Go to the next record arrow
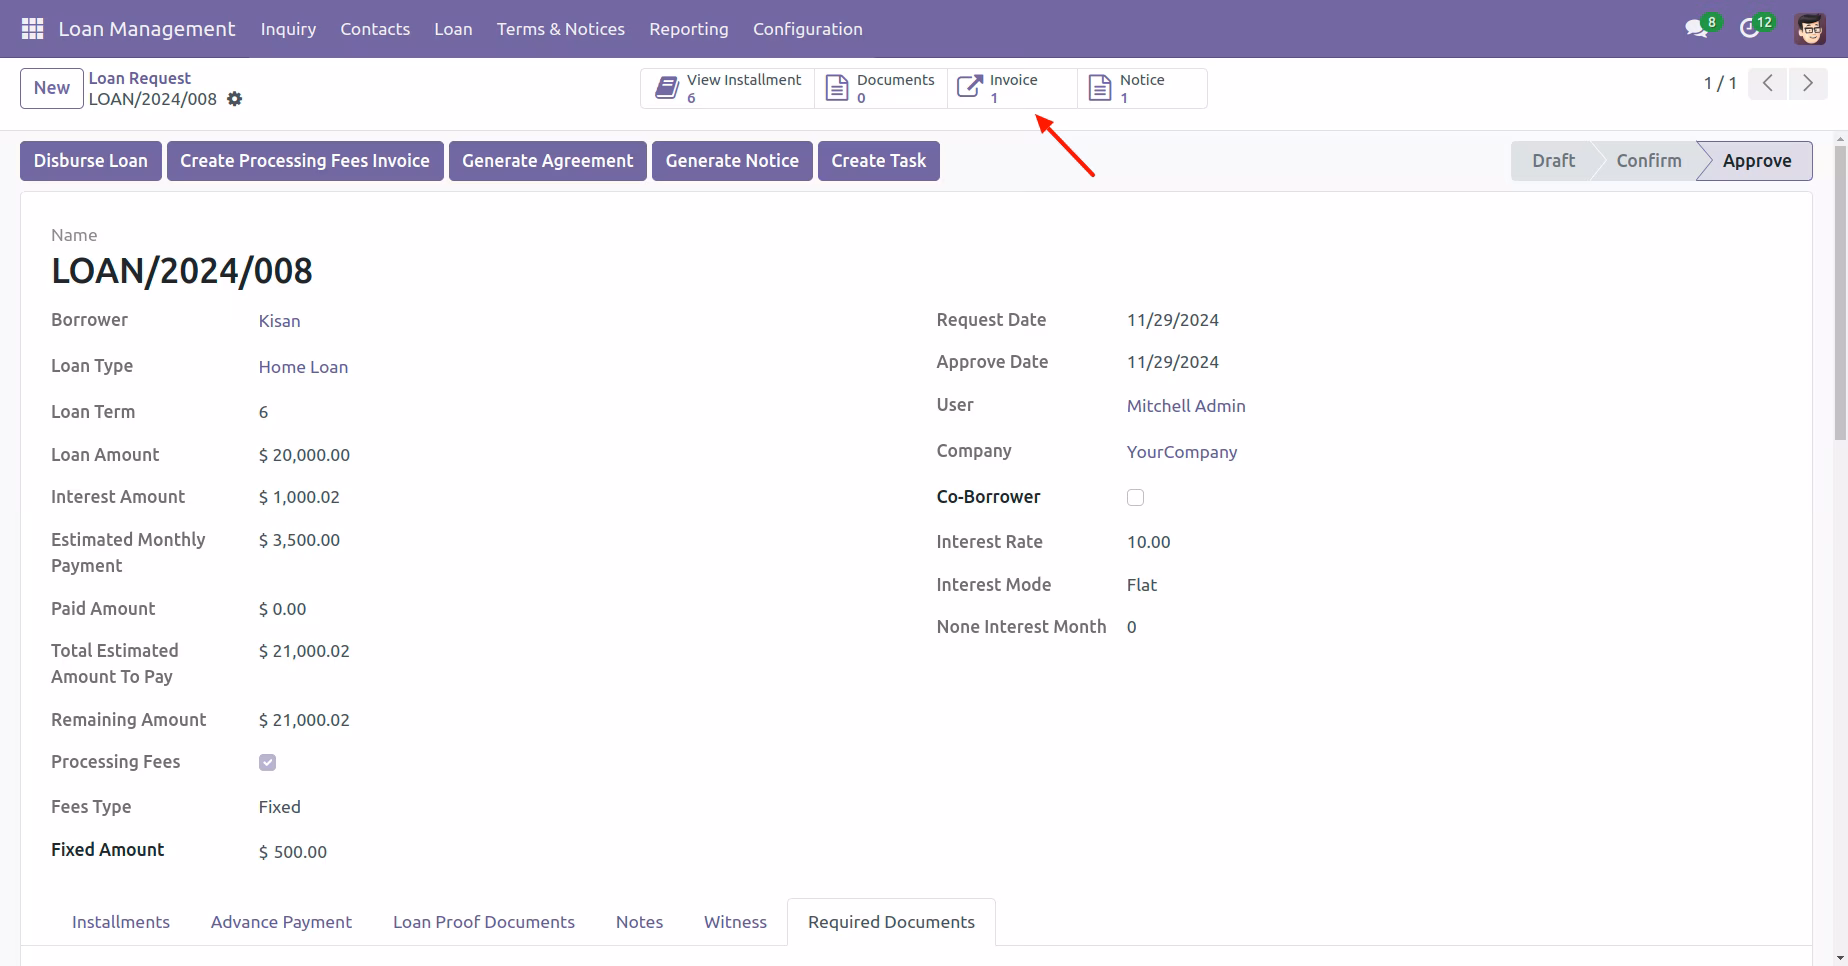Image resolution: width=1848 pixels, height=966 pixels. [x=1808, y=84]
